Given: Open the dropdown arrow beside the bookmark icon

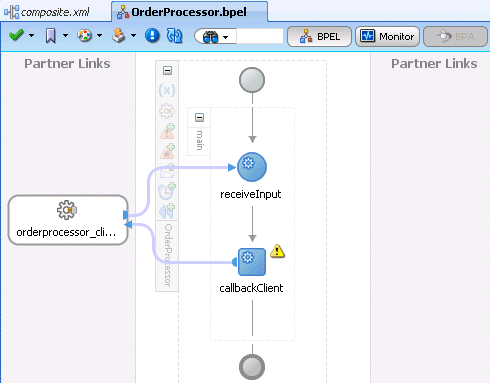Looking at the screenshot, I should click(65, 35).
